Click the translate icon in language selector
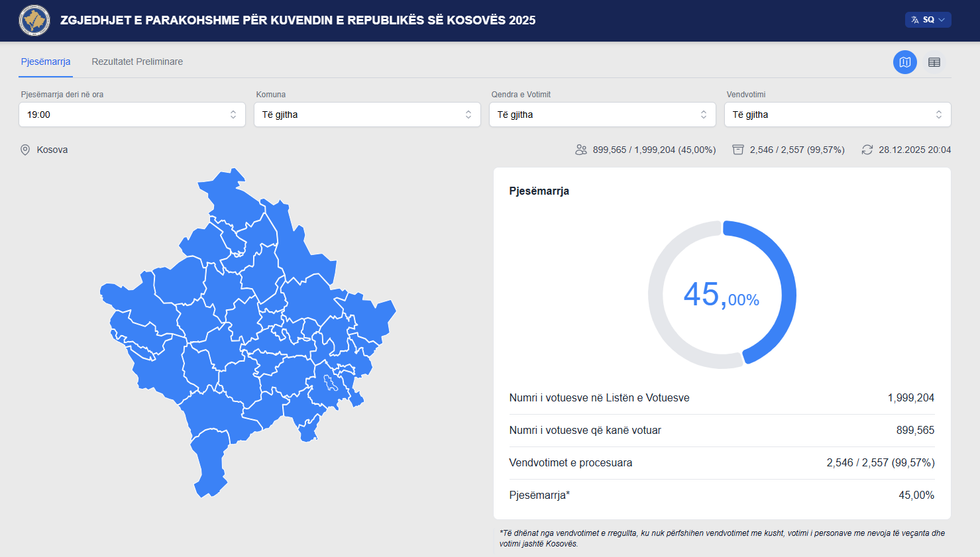Viewport: 980px width, 557px height. click(x=914, y=20)
